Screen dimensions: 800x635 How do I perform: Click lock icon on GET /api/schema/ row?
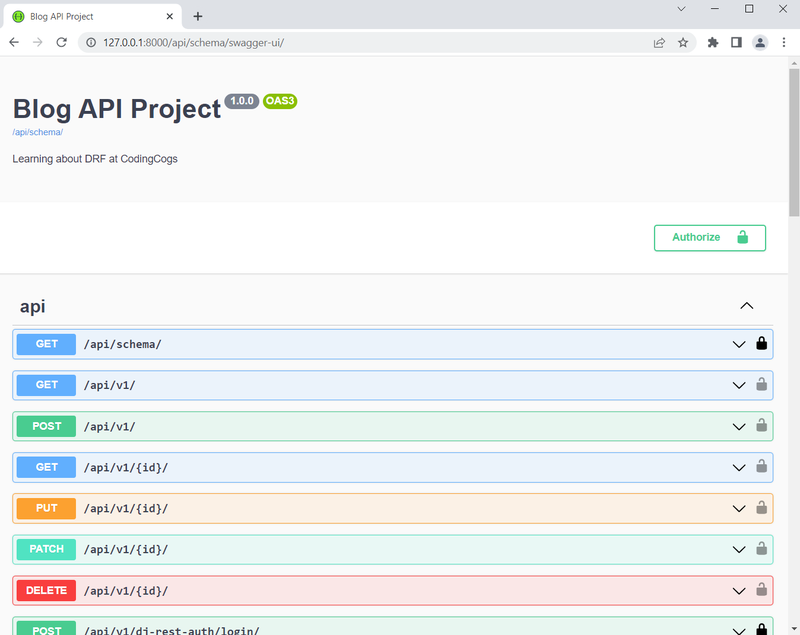coord(761,343)
